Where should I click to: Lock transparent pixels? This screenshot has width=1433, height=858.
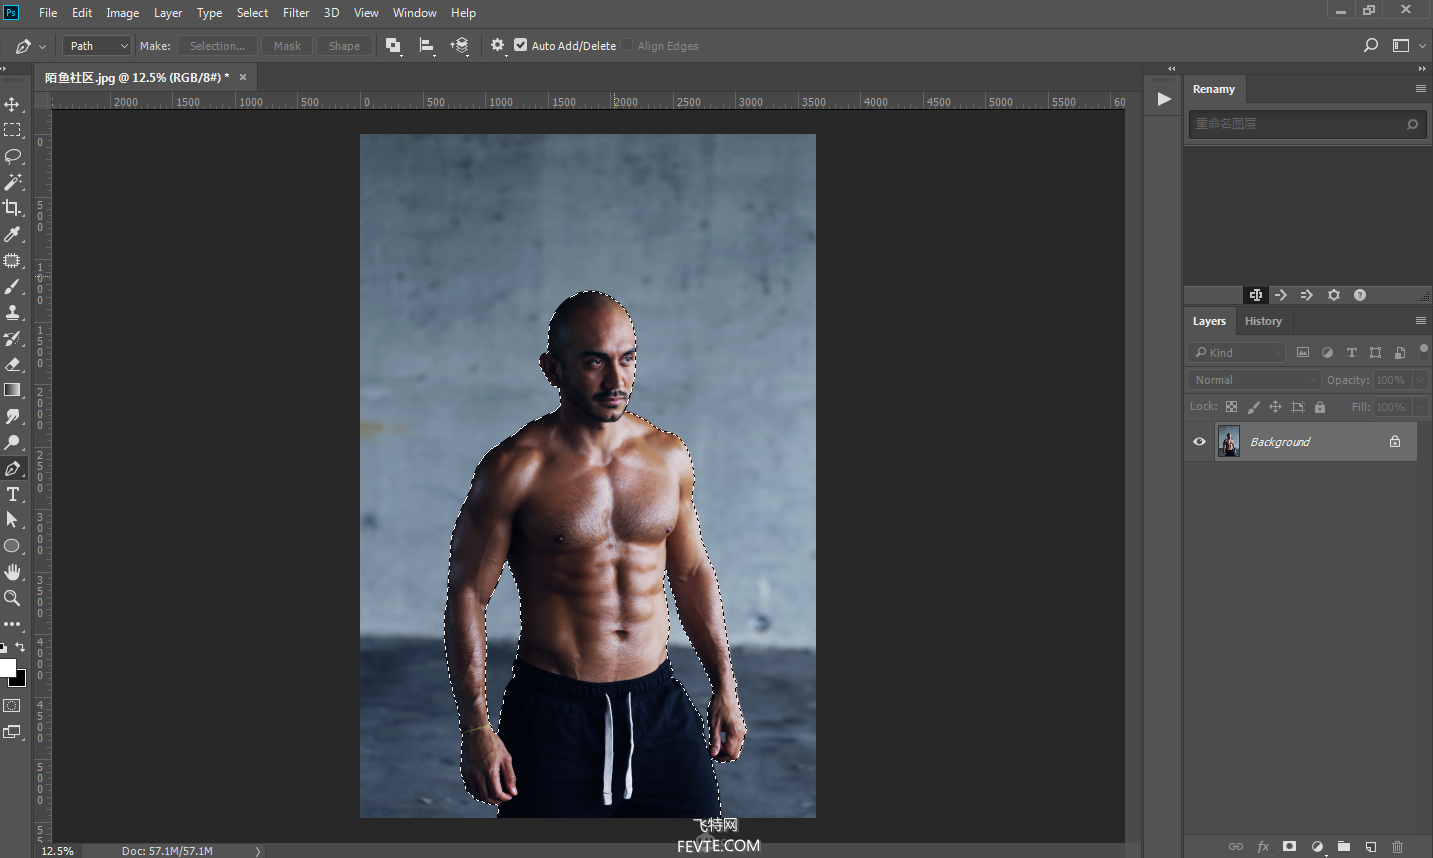(1231, 407)
